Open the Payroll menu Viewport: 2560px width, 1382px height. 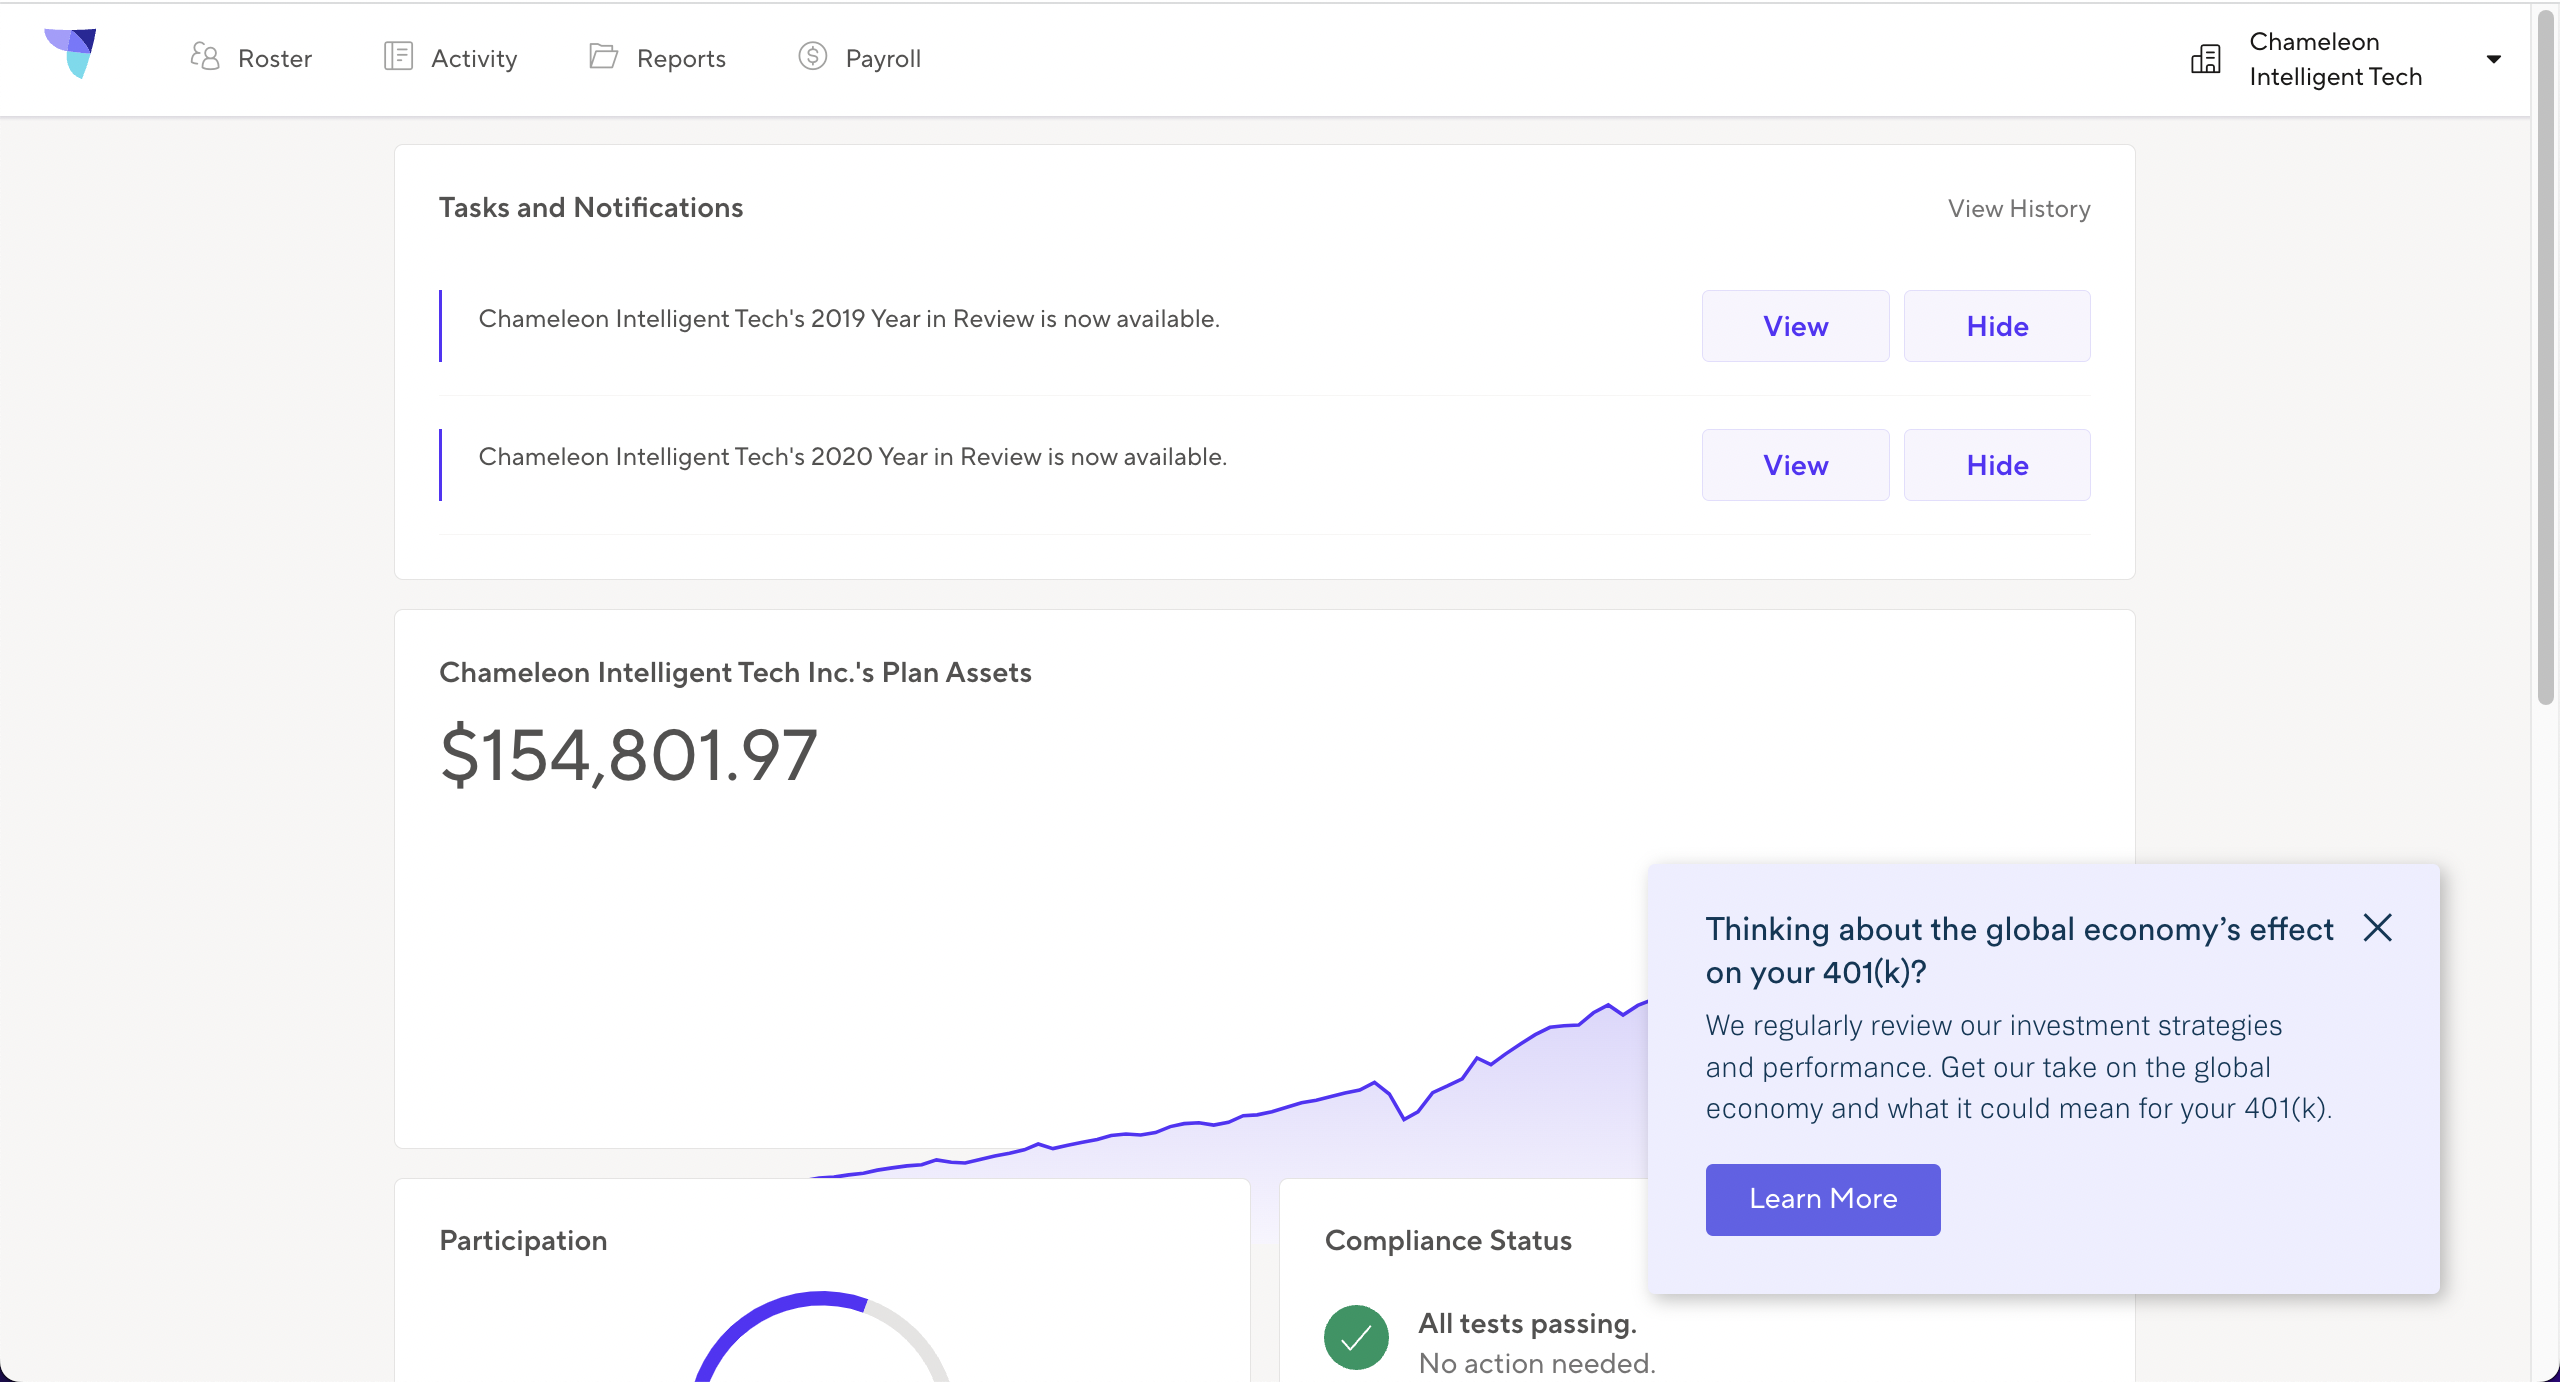859,58
